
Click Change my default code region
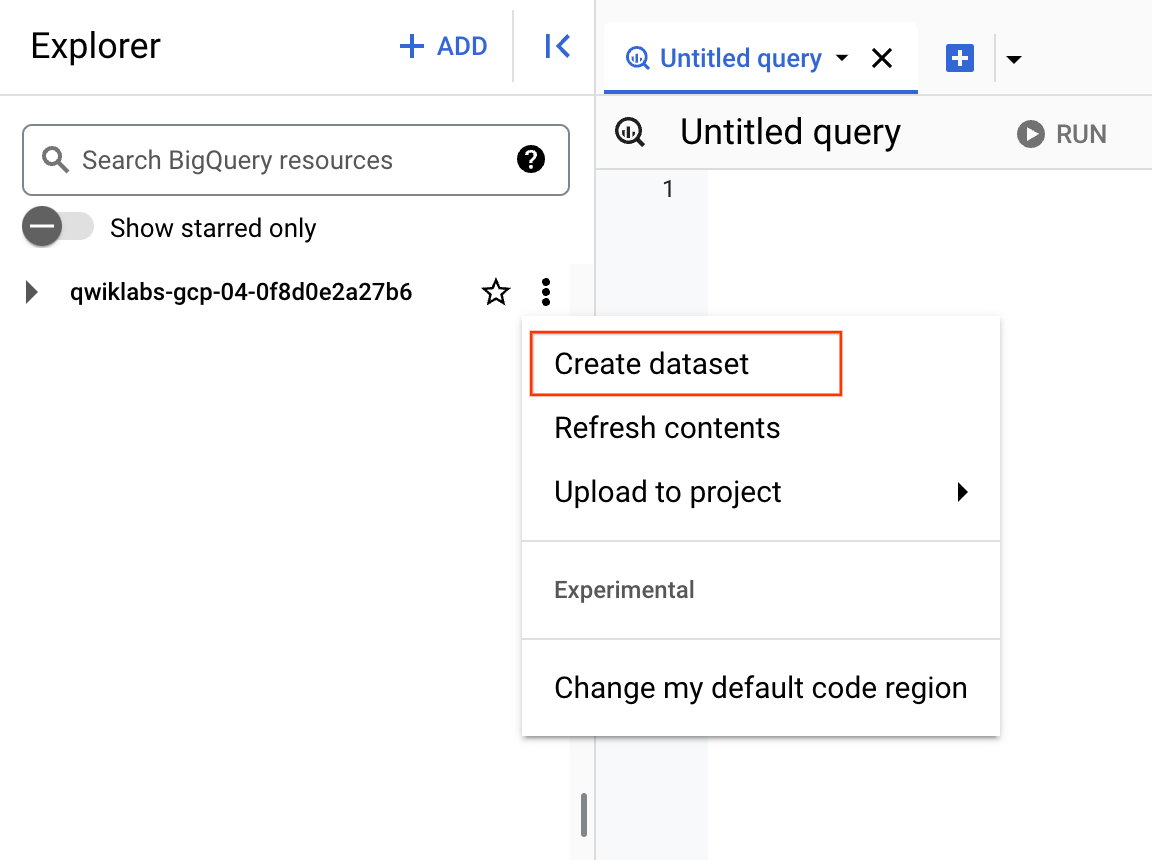[760, 688]
